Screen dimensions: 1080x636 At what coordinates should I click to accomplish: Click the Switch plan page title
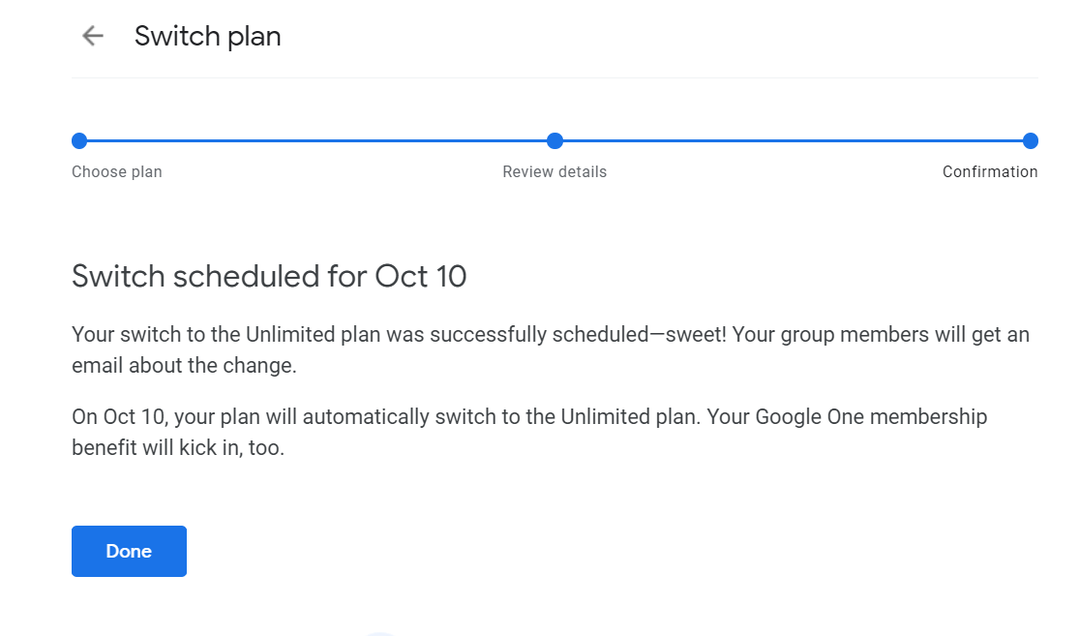tap(207, 36)
